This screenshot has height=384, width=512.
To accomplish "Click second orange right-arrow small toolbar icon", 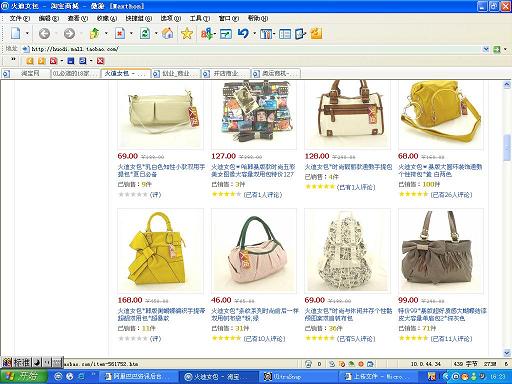I will click(x=42, y=61).
